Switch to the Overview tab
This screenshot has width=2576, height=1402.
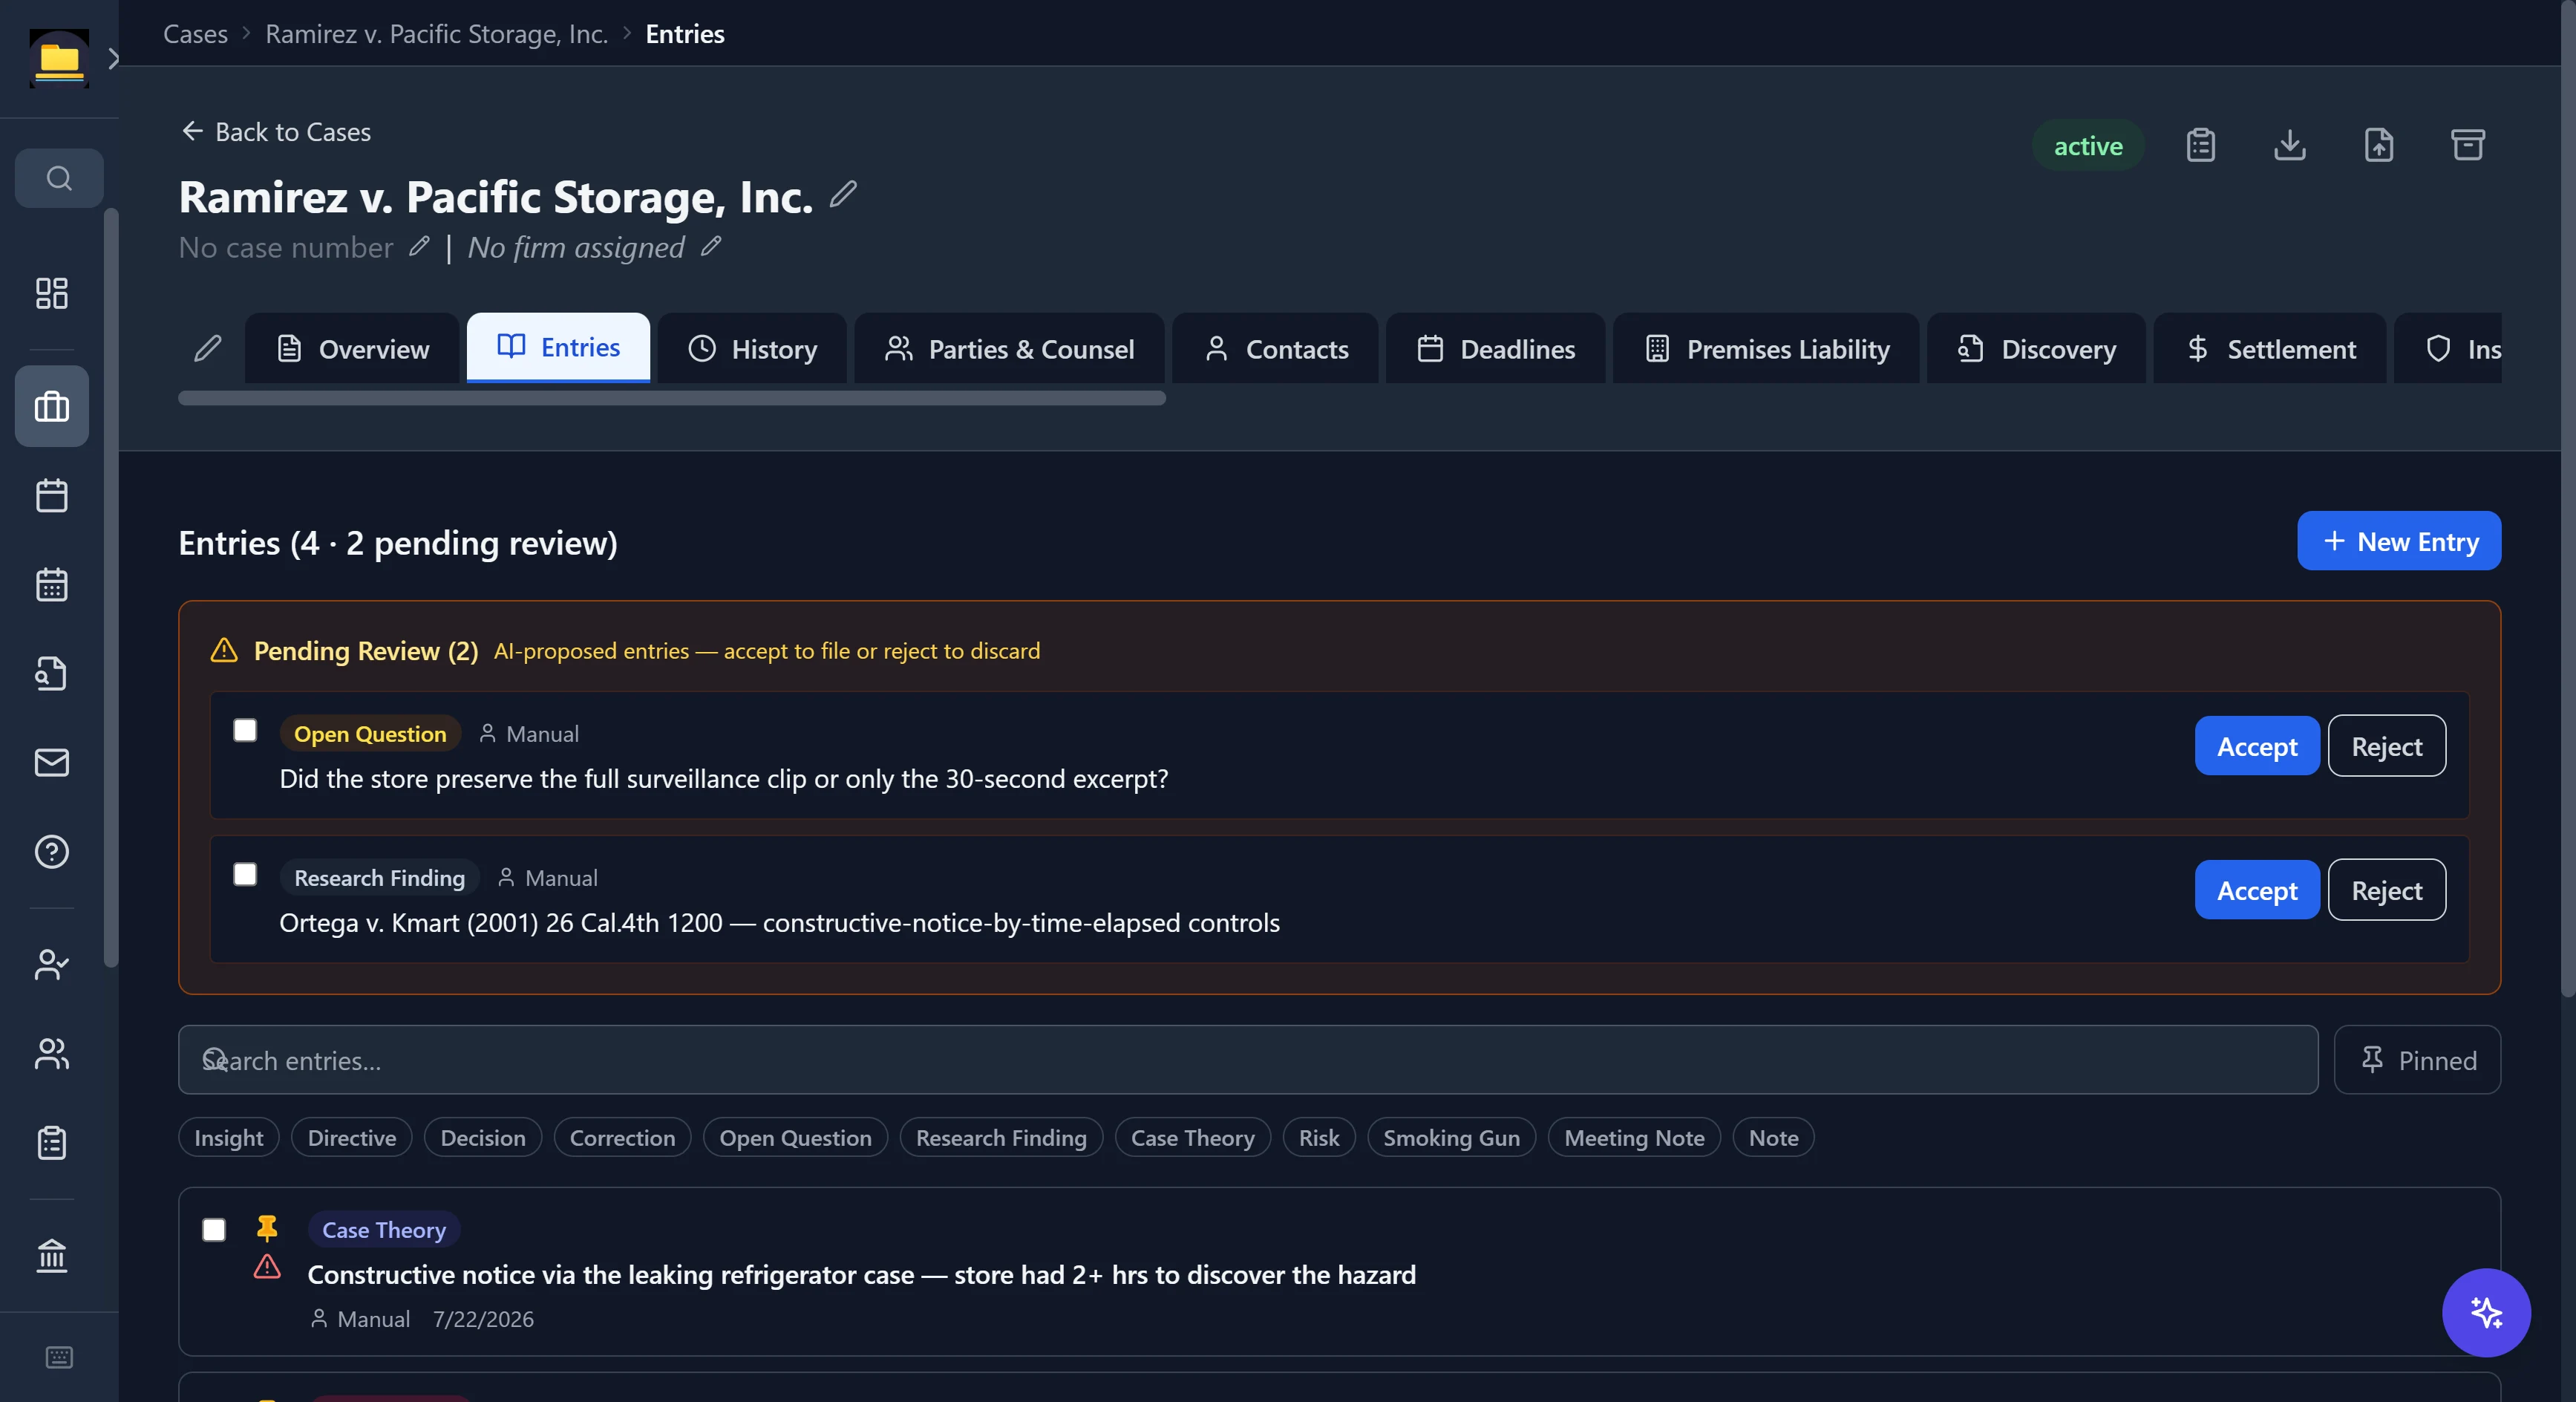352,348
